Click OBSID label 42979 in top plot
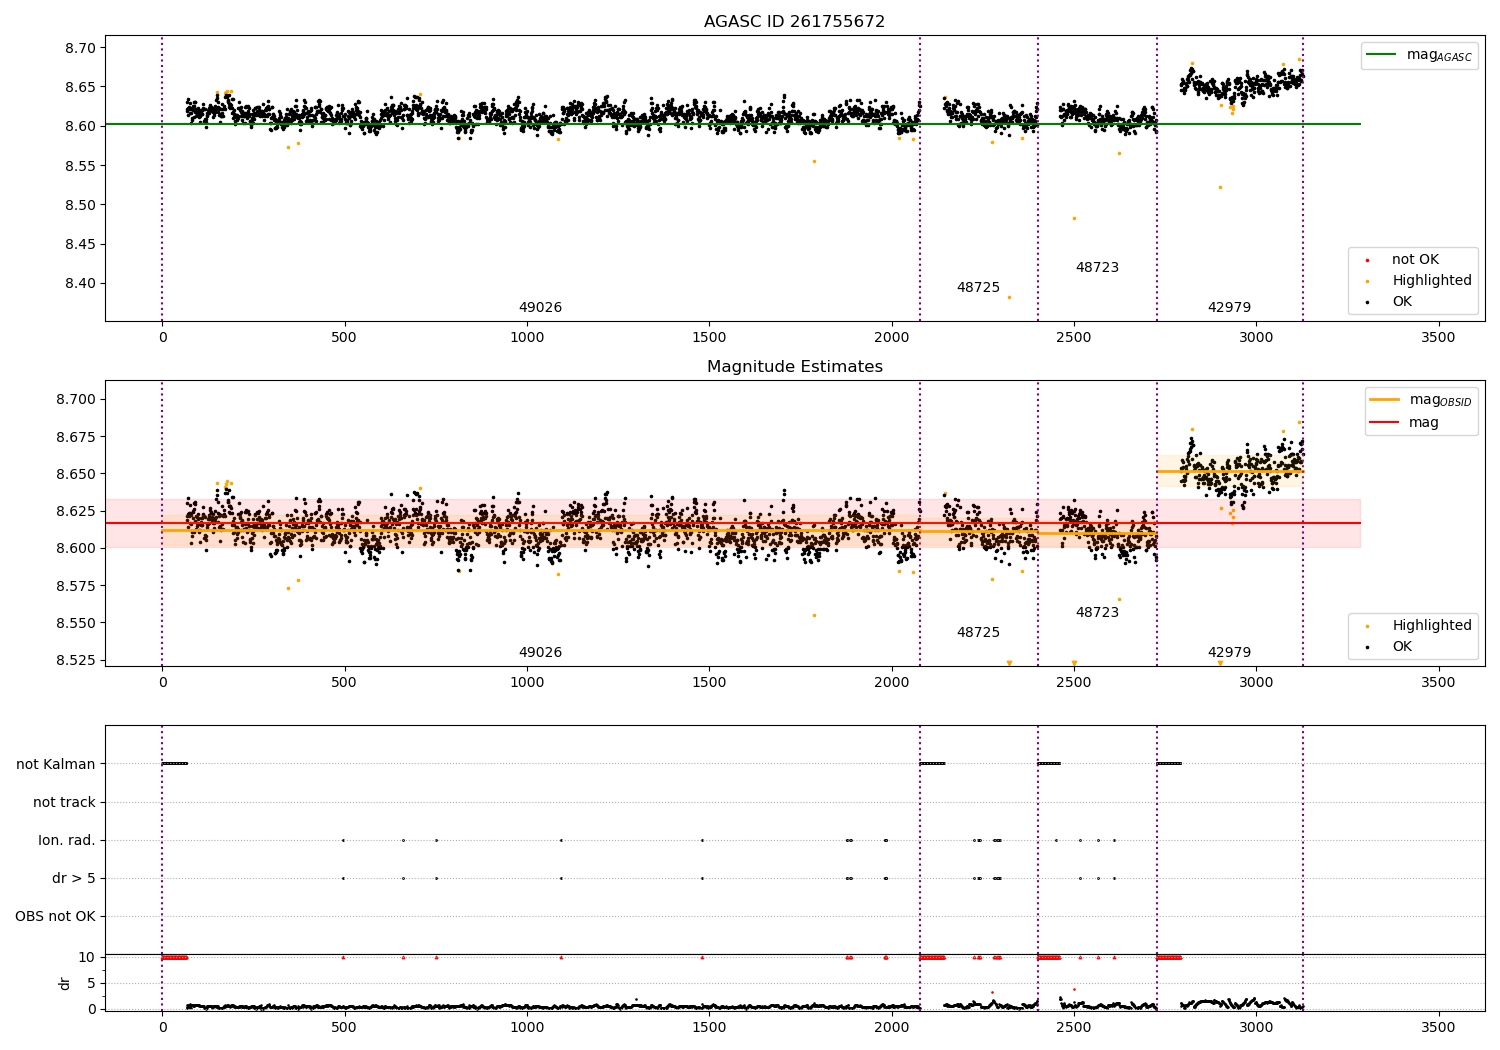This screenshot has height=1050, width=1500. pyautogui.click(x=1229, y=308)
